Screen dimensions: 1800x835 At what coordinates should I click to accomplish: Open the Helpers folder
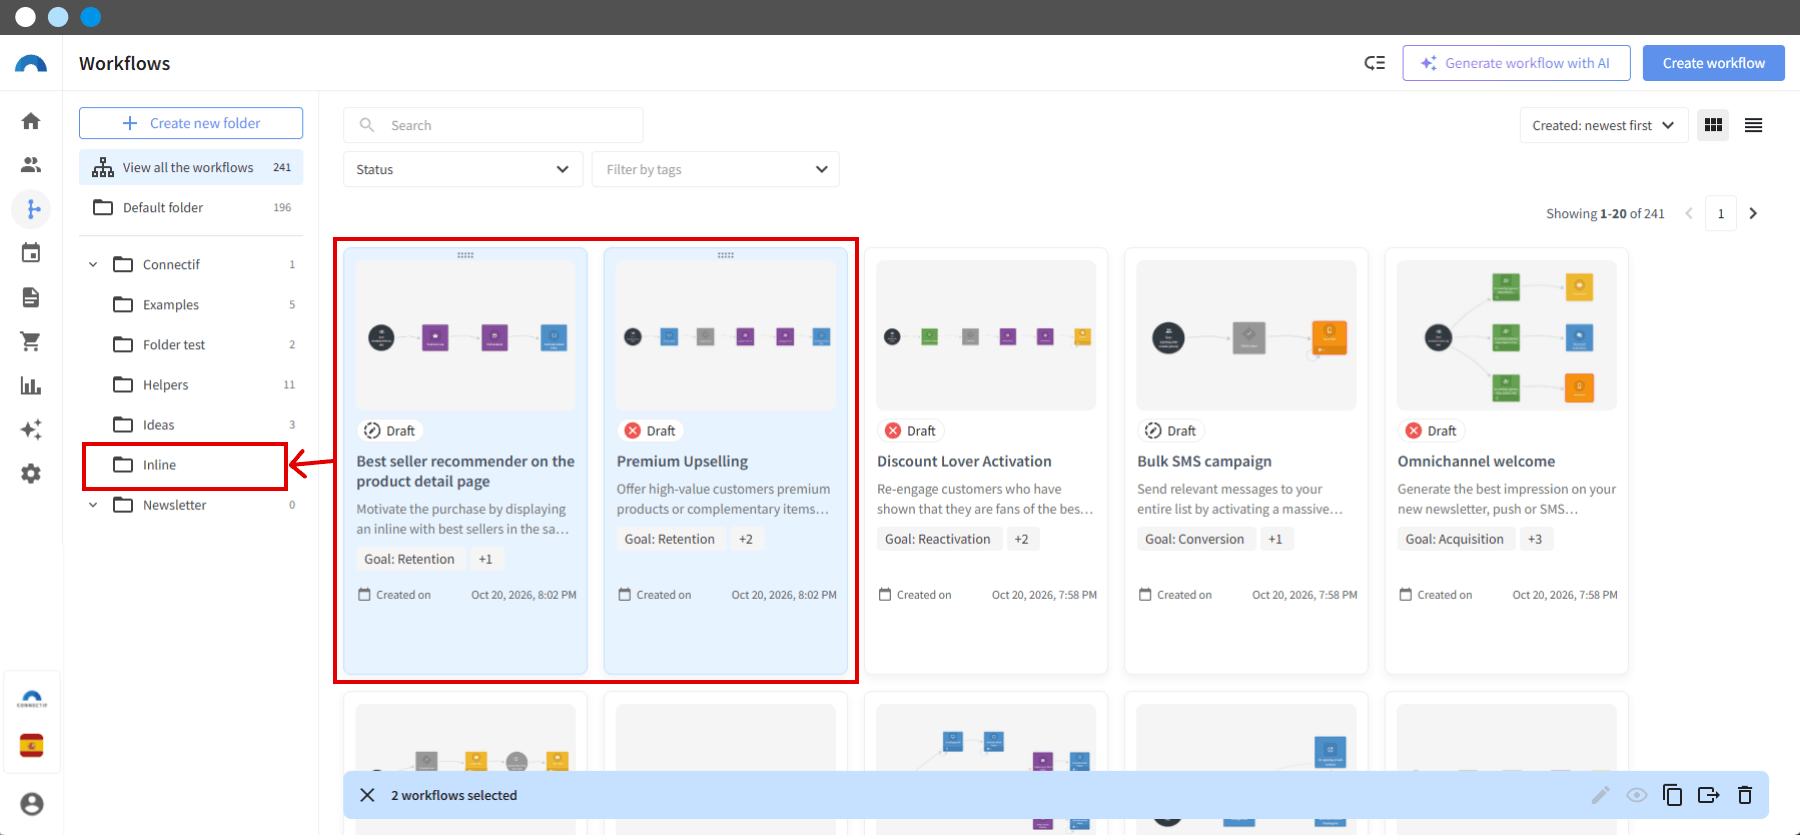point(191,385)
